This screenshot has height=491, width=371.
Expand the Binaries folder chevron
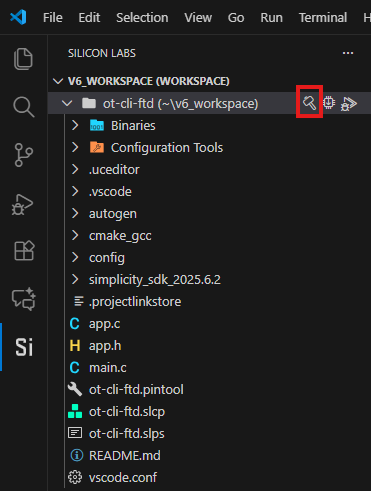(x=75, y=125)
